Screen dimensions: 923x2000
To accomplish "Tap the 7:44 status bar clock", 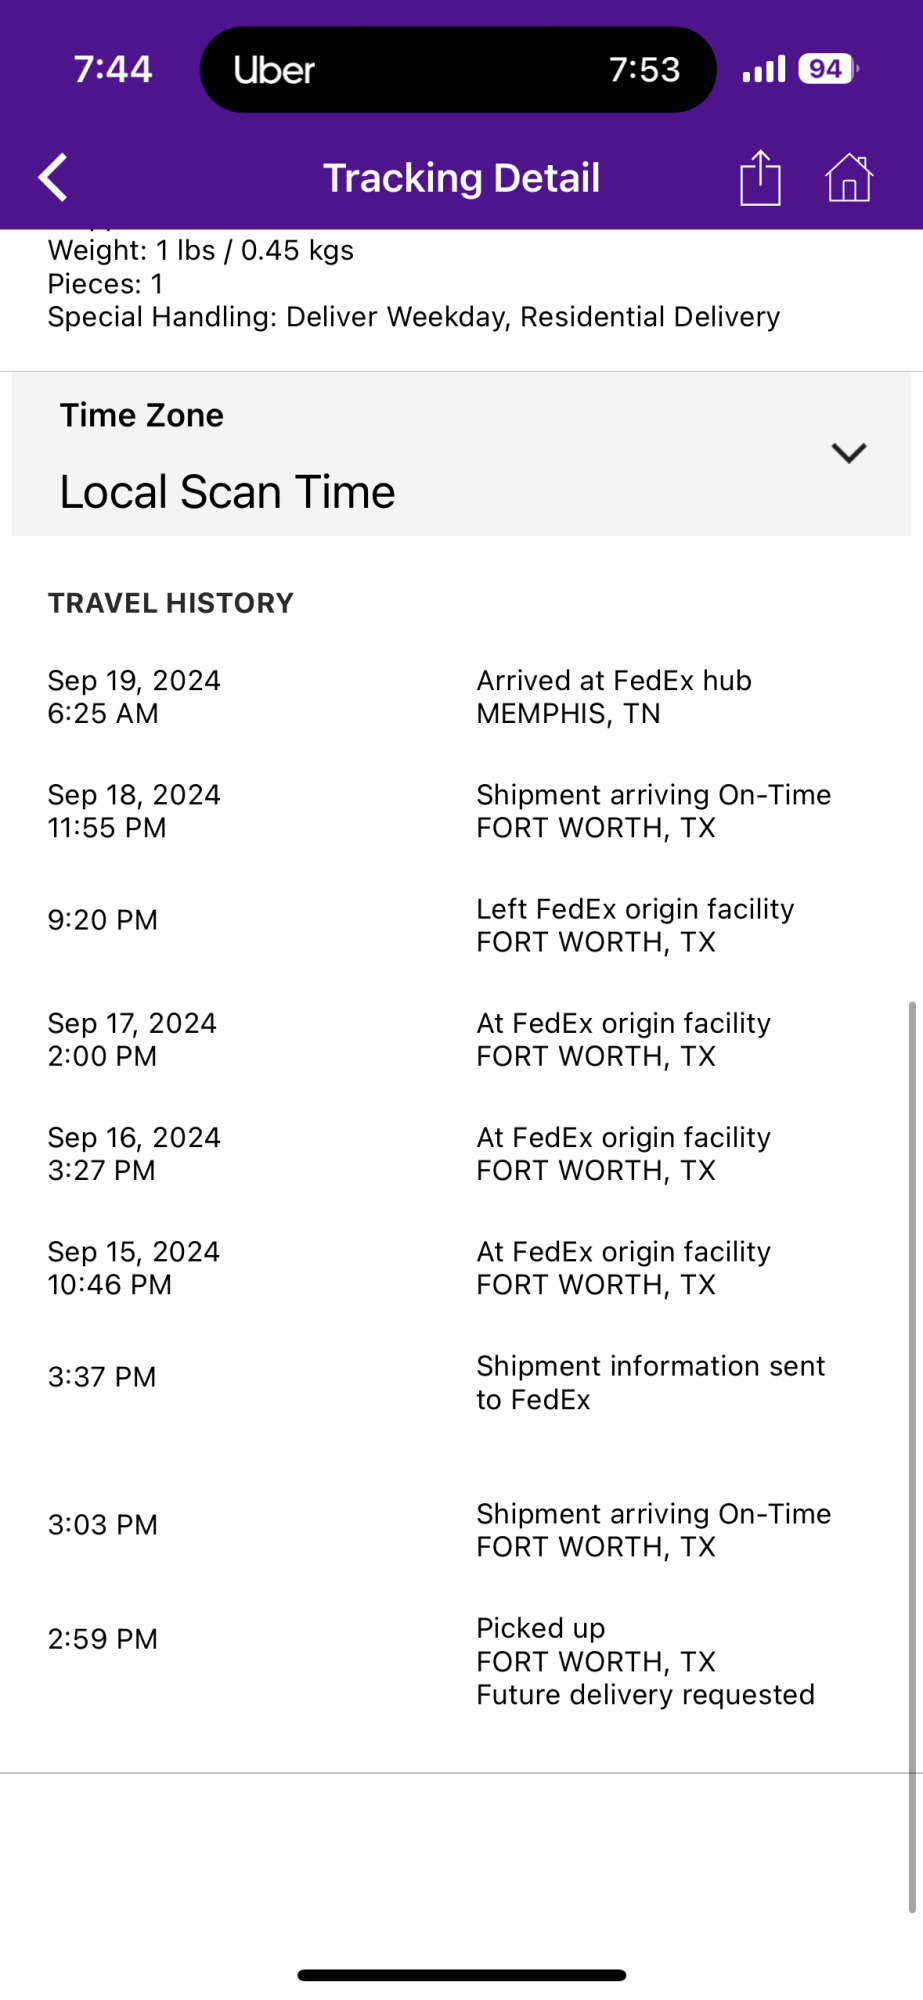I will pos(113,69).
